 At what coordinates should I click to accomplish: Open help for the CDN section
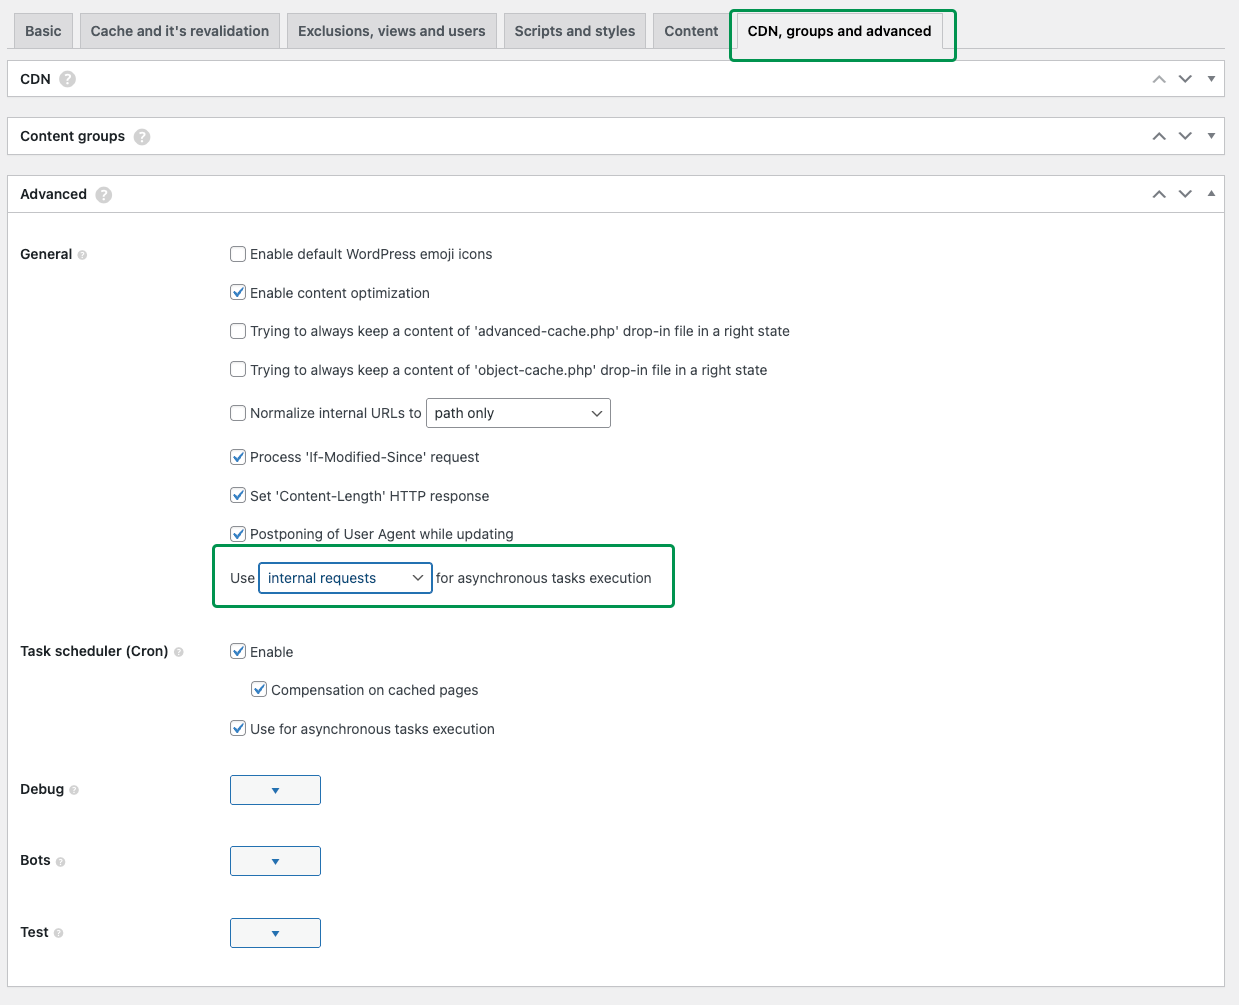pos(67,79)
